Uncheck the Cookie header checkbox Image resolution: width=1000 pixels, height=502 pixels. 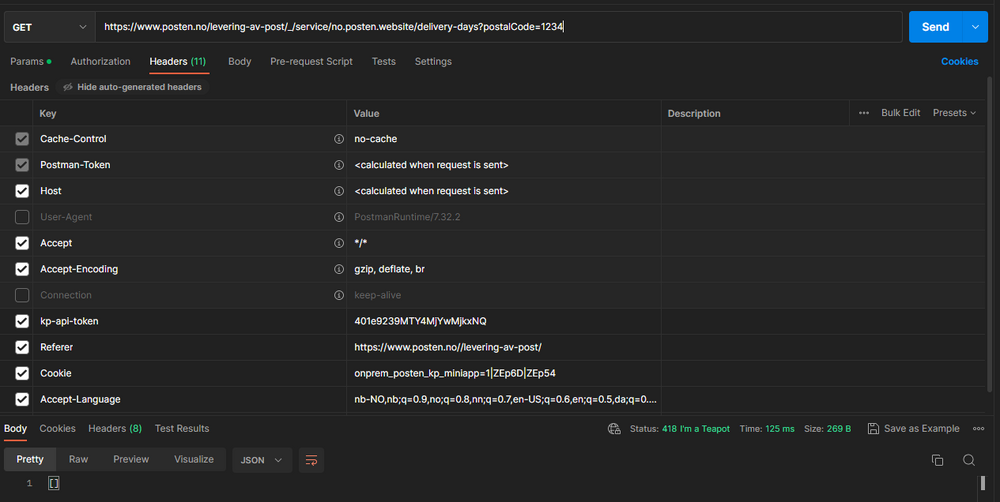pyautogui.click(x=22, y=373)
